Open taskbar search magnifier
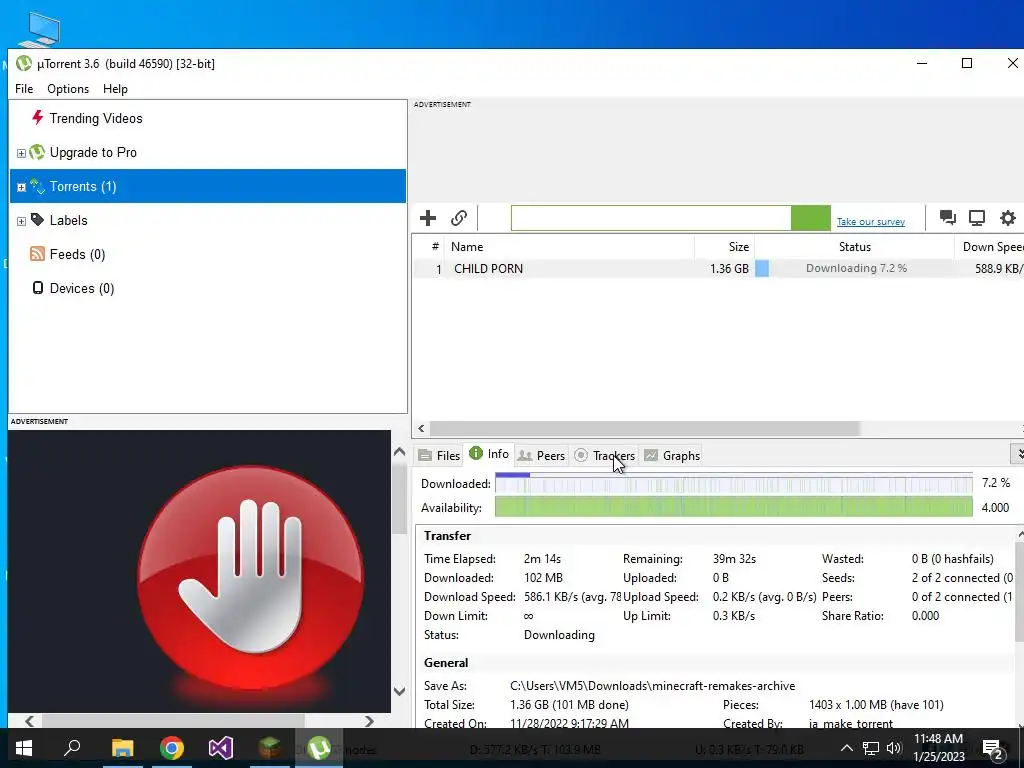The width and height of the screenshot is (1024, 768). point(72,748)
